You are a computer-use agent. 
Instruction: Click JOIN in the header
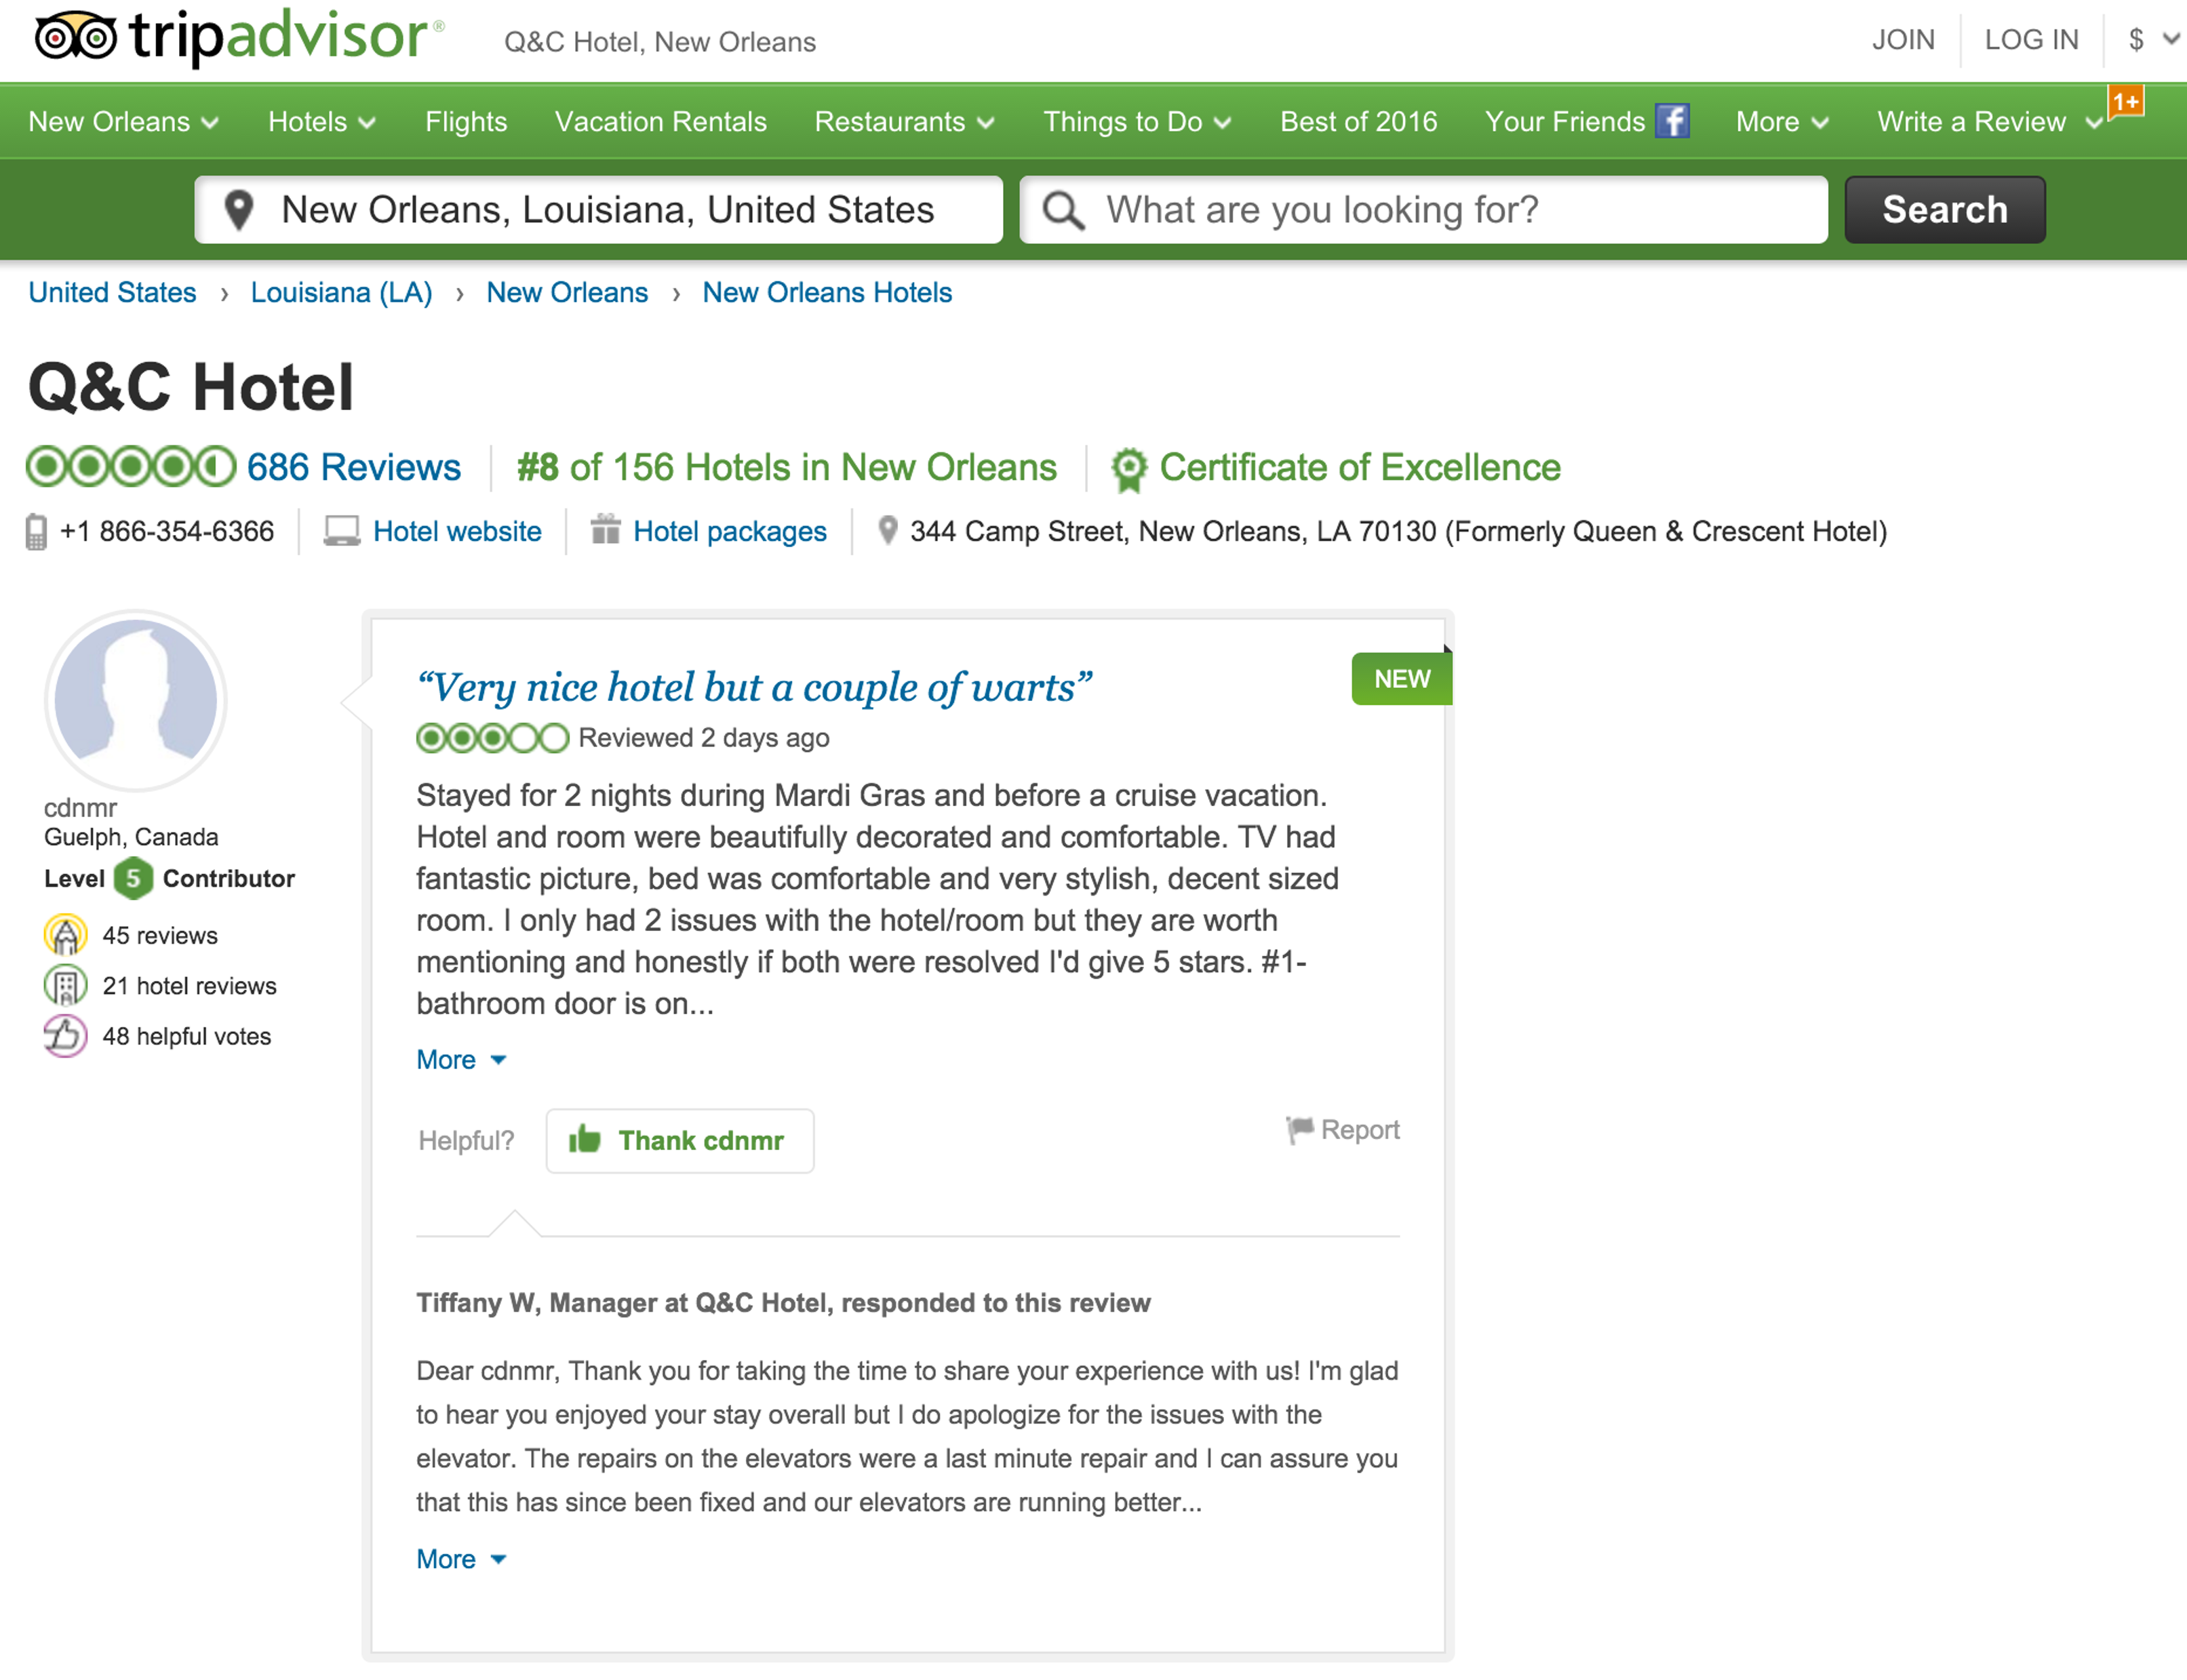[x=1903, y=40]
